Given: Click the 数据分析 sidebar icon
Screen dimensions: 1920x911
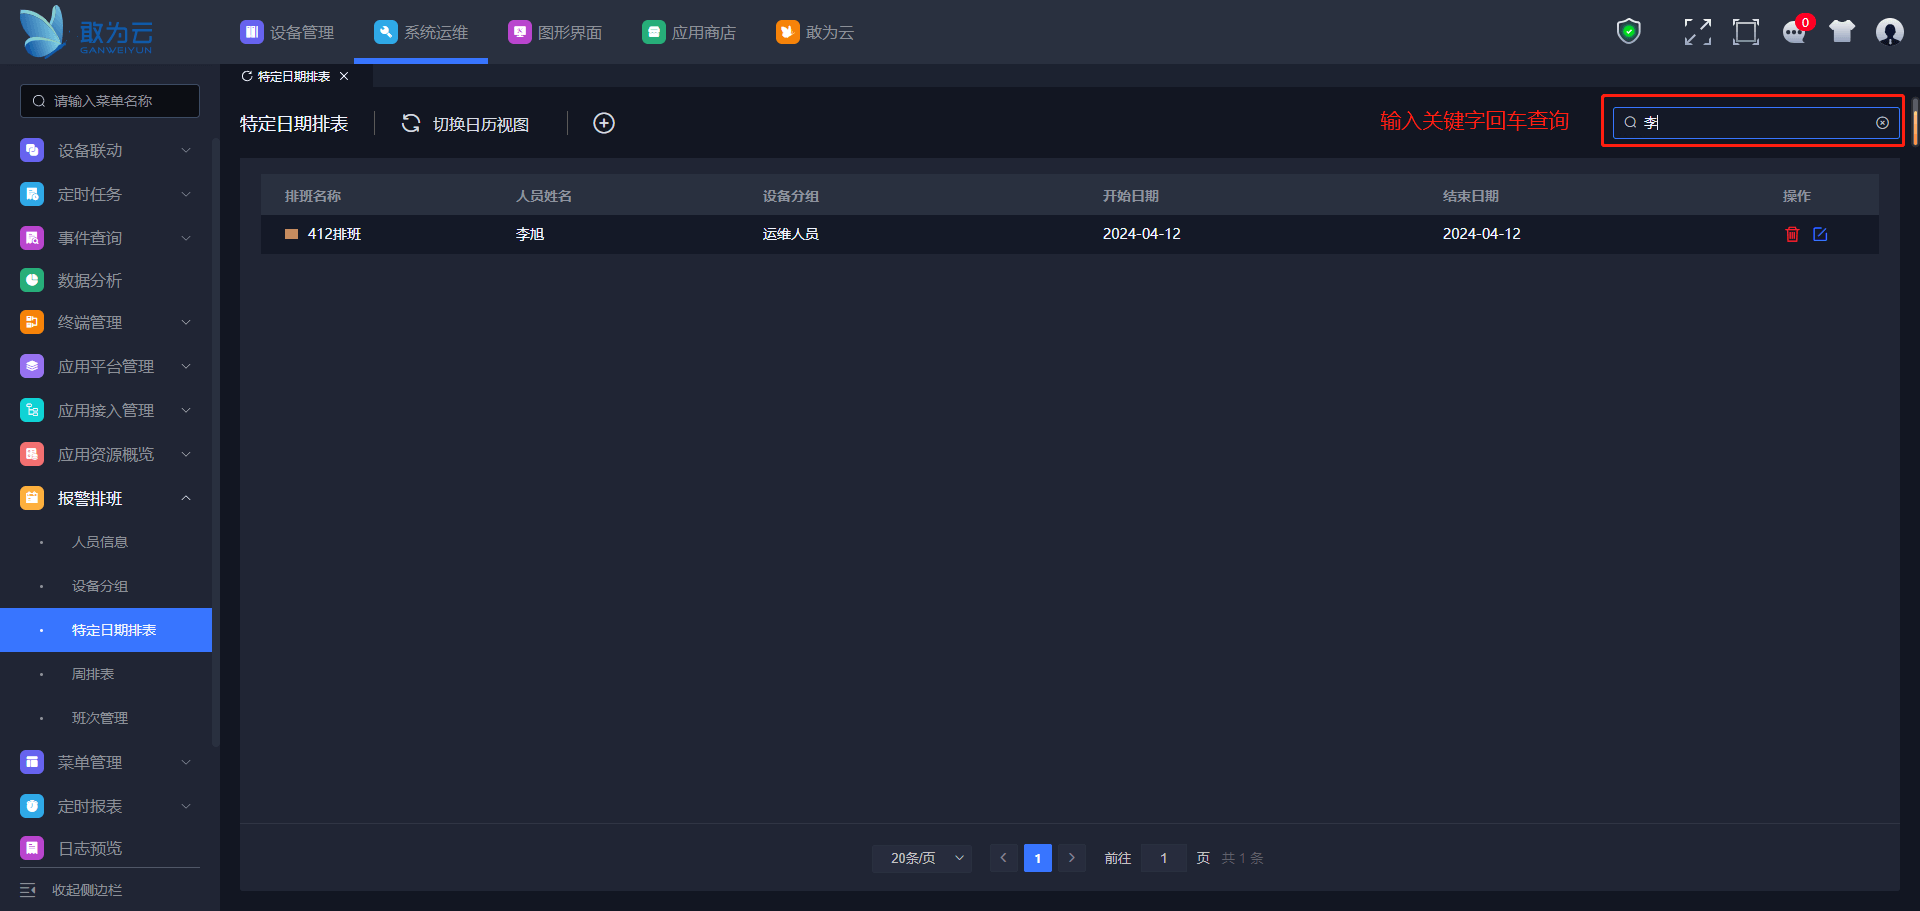Looking at the screenshot, I should tap(32, 280).
